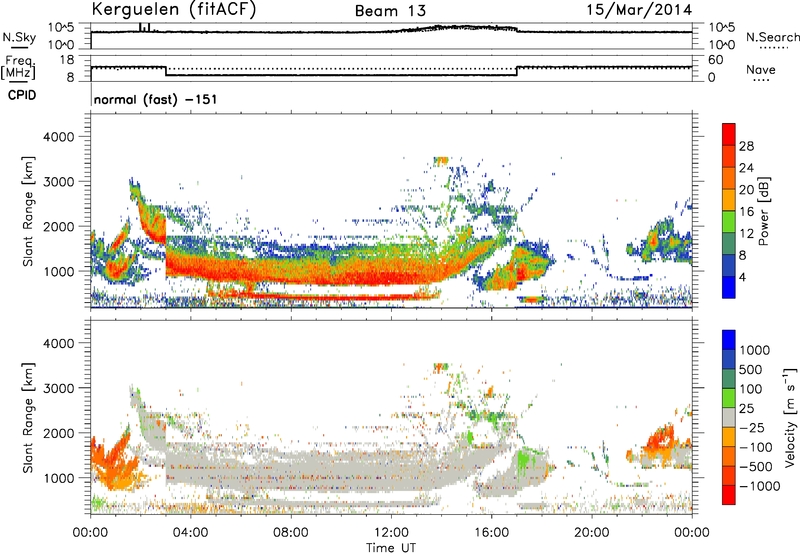Click the power colorbar value 28
The width and height of the screenshot is (800, 554).
[746, 146]
